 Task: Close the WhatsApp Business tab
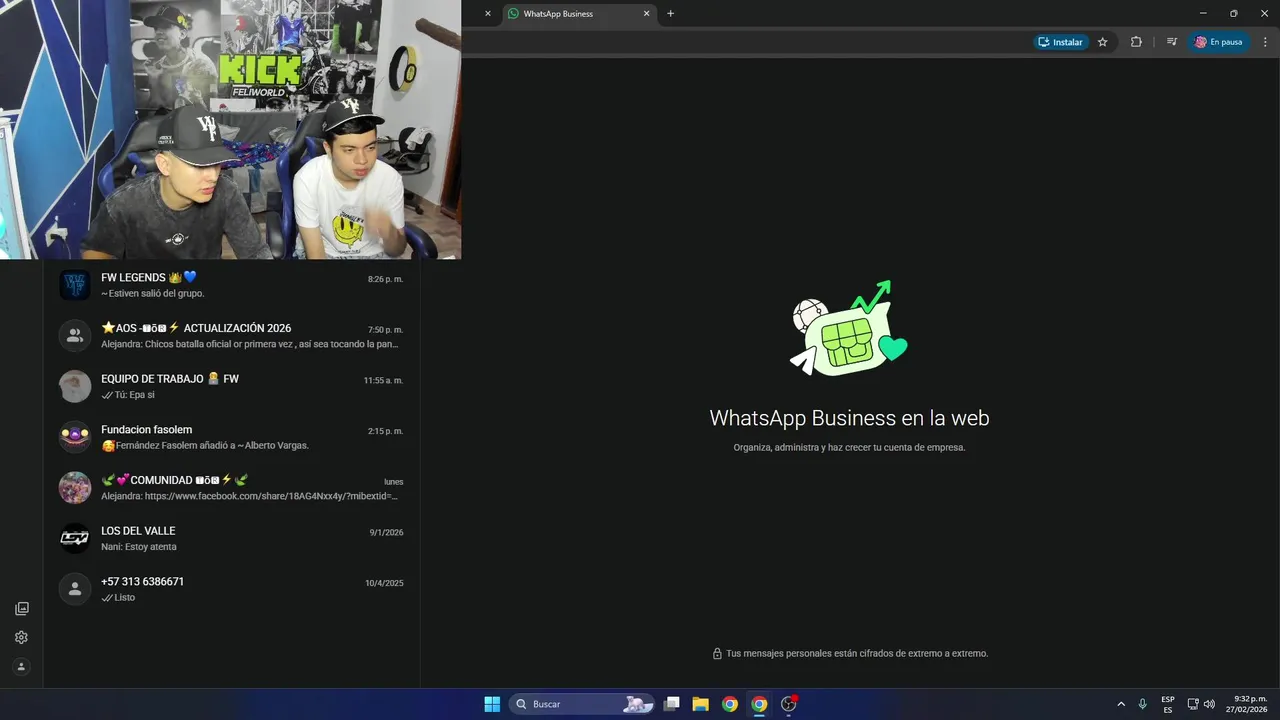pos(646,14)
